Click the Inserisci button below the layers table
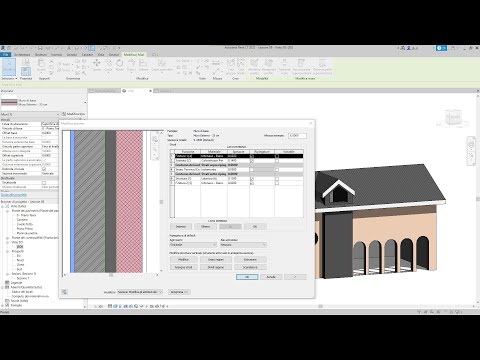This screenshot has height=360, width=480. [181, 226]
